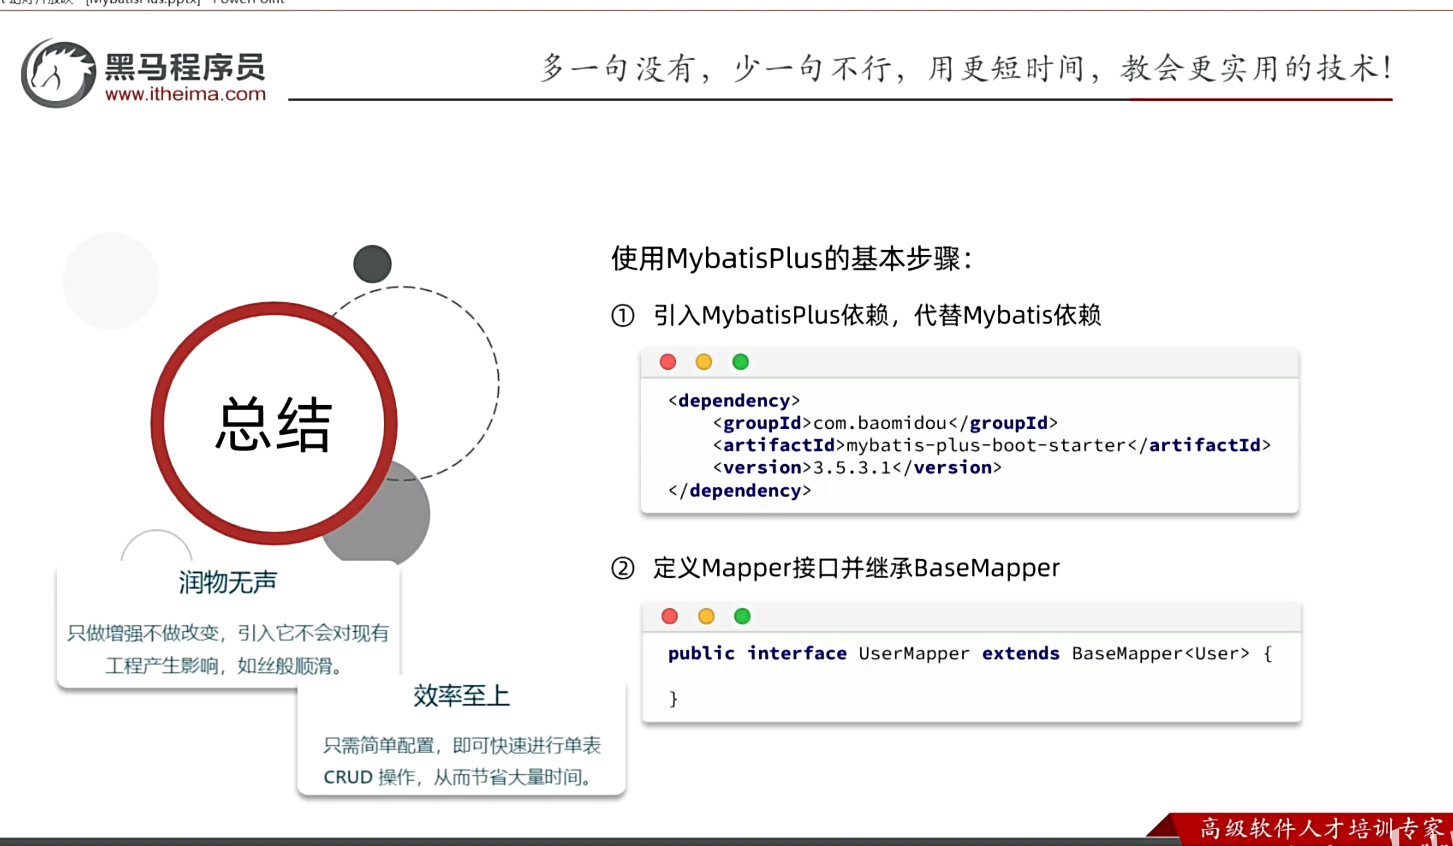This screenshot has width=1453, height=846.
Task: Click the 润物无声 card title
Action: (x=228, y=582)
